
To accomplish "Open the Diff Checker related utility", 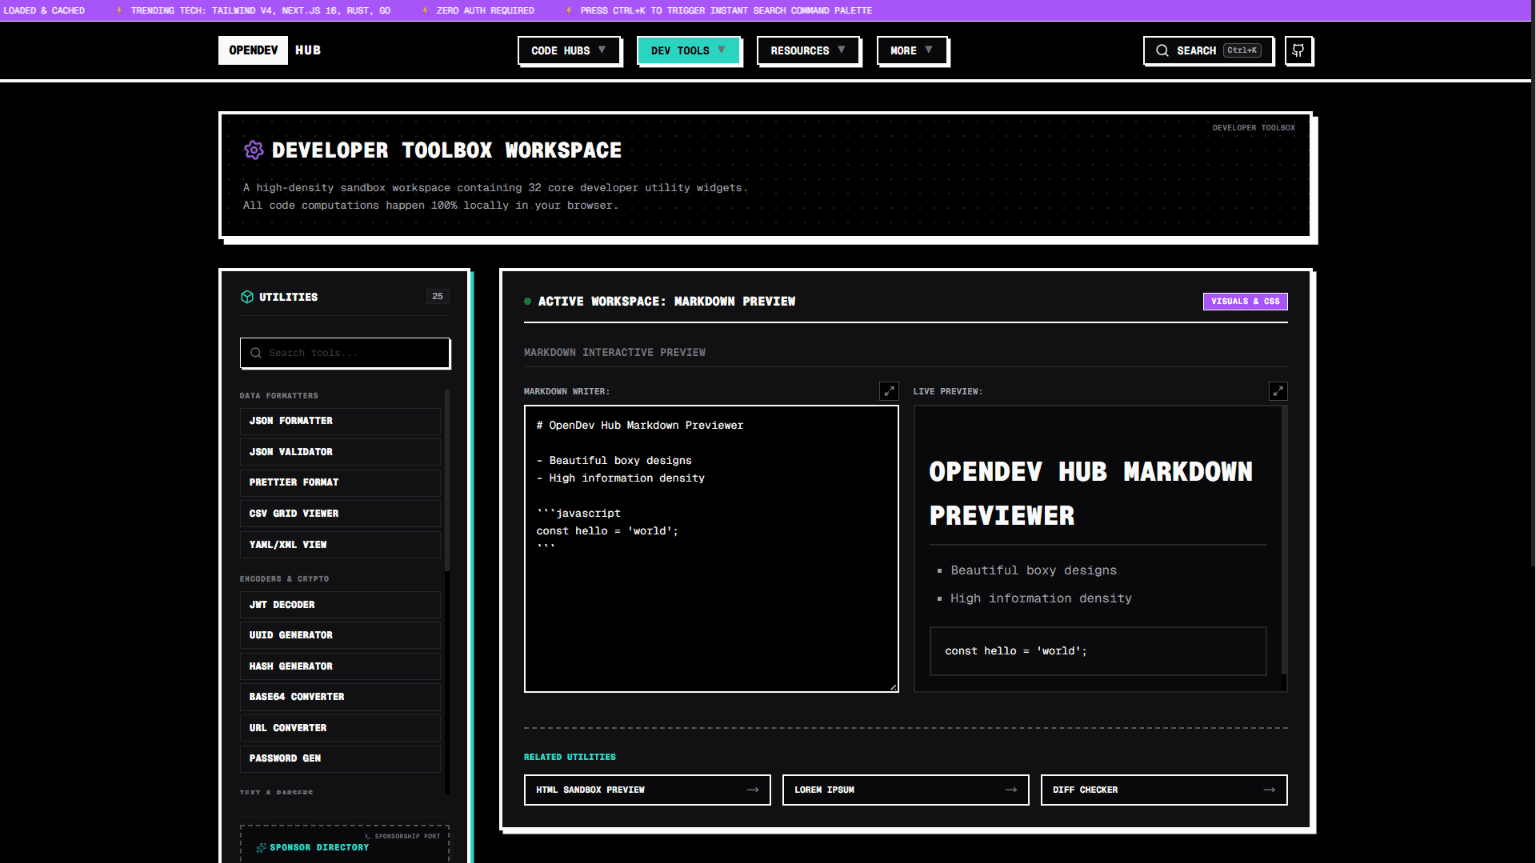I will click(x=1164, y=790).
